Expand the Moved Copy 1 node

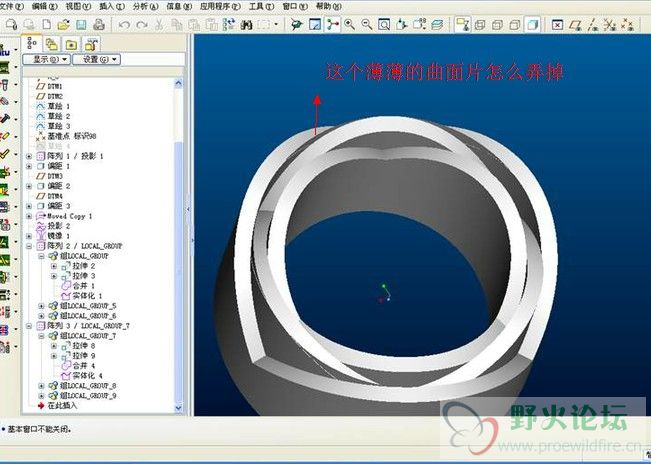click(29, 216)
